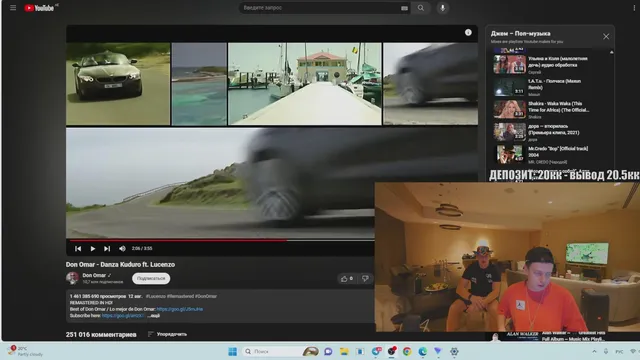
Task: Open the on-screen keyboard icon in search box
Action: 404,8
